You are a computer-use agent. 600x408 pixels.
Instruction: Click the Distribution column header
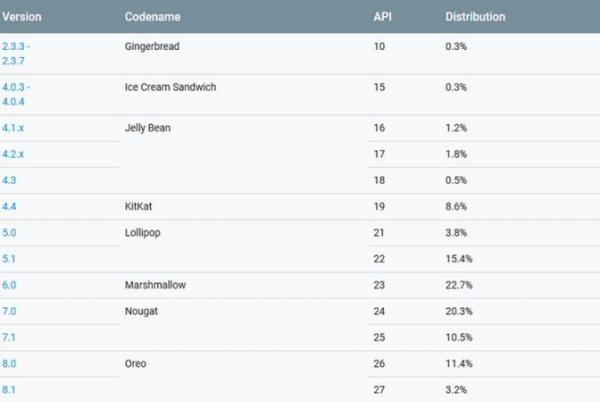click(475, 17)
